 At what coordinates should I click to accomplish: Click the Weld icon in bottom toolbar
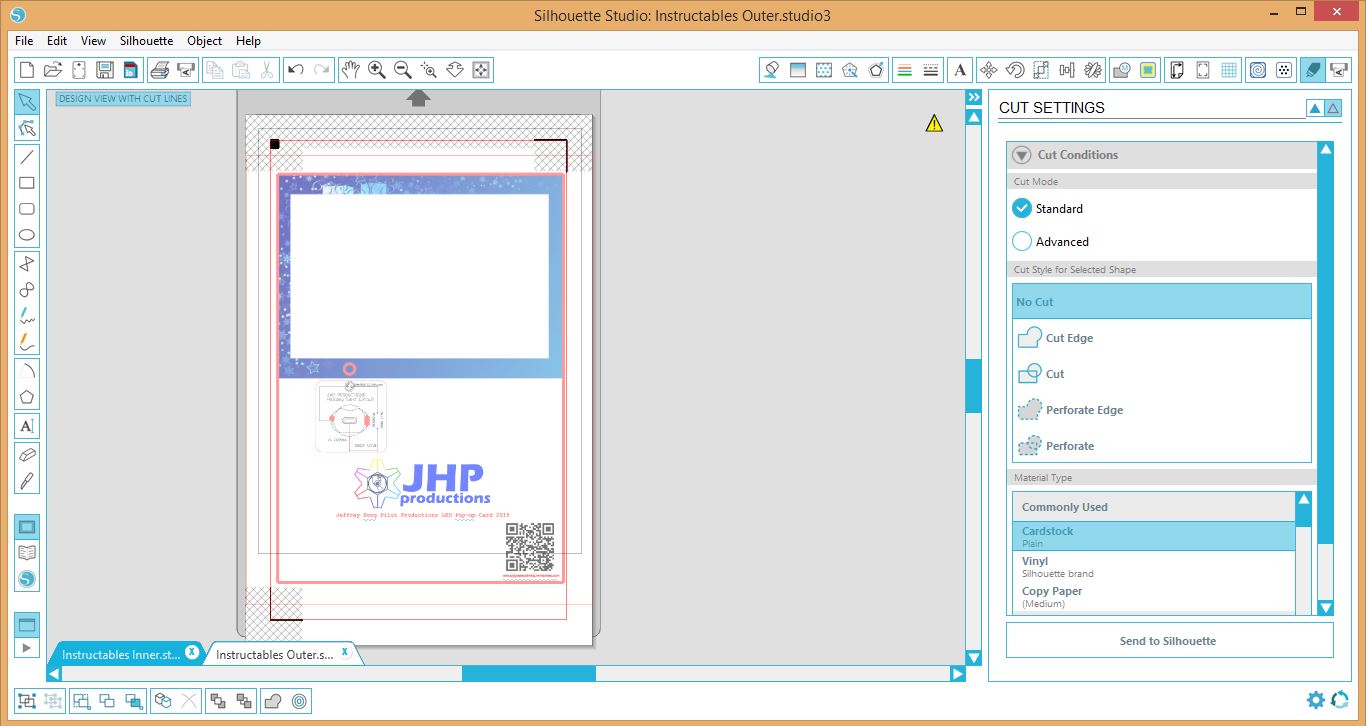(x=271, y=701)
